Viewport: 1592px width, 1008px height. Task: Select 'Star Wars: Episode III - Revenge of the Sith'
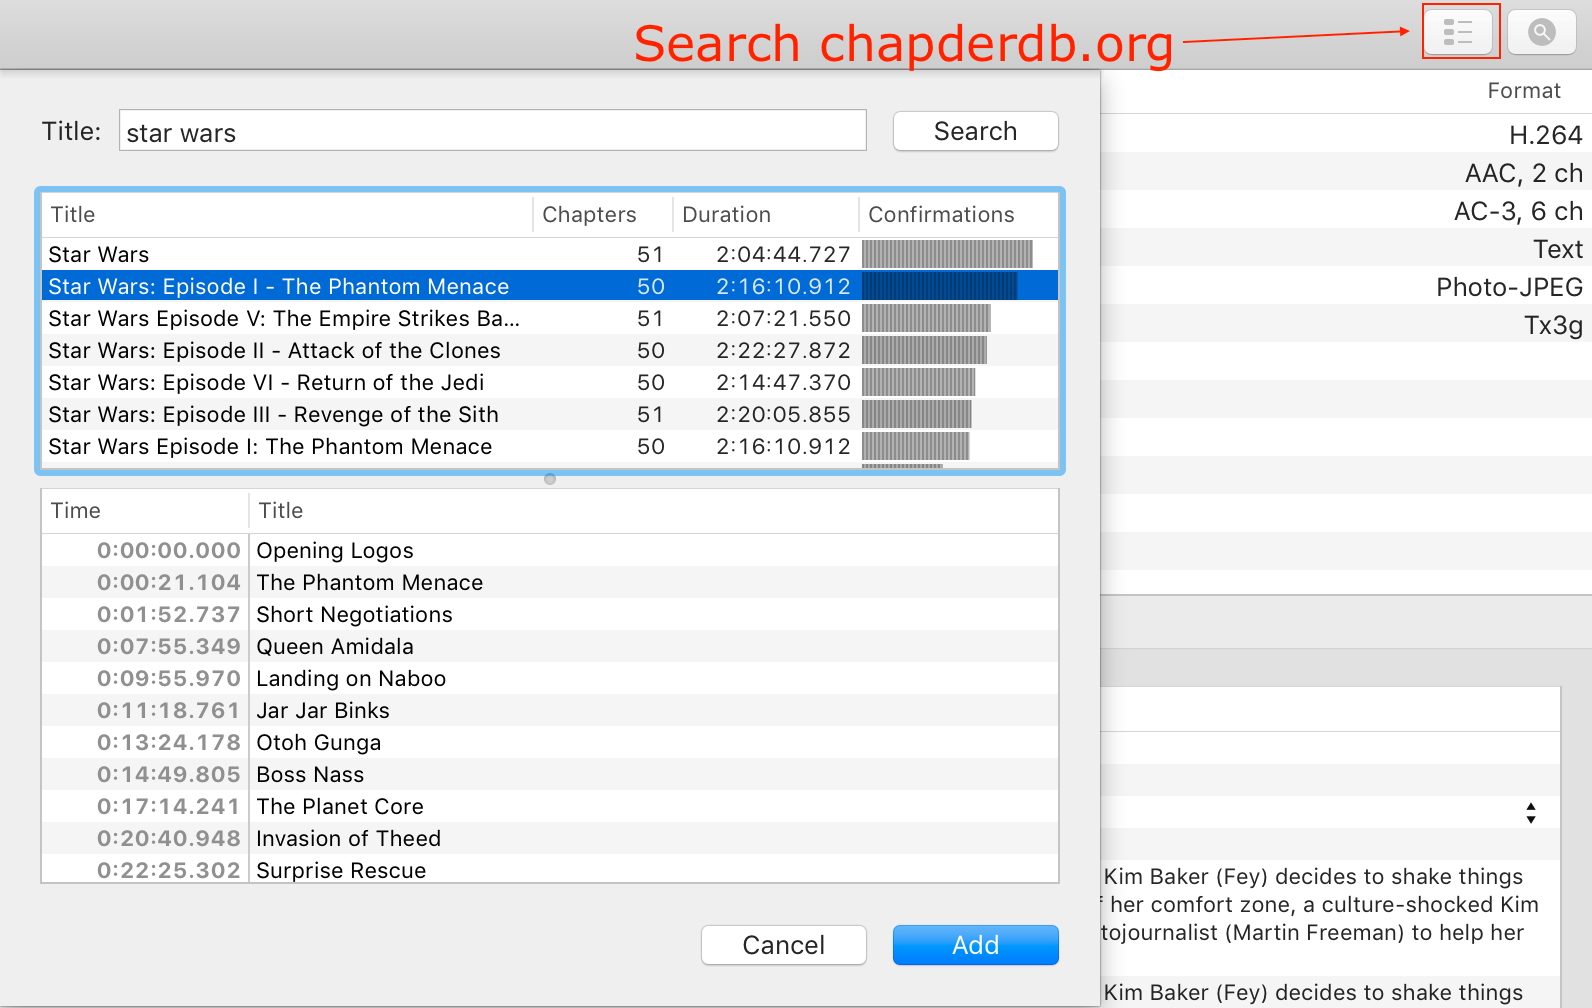click(x=550, y=414)
